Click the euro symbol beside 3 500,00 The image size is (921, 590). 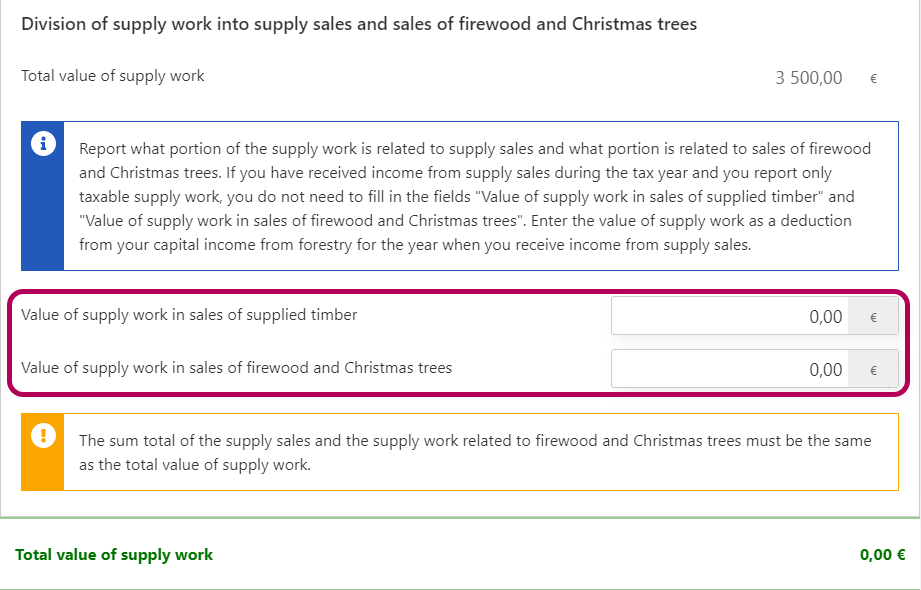coord(873,77)
